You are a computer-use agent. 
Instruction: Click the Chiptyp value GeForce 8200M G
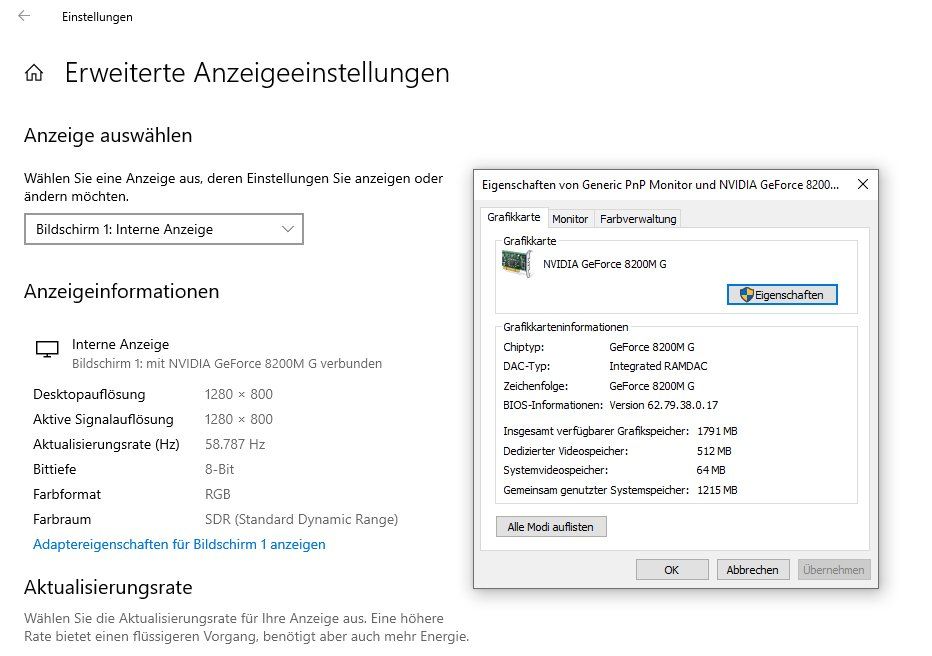(x=651, y=347)
